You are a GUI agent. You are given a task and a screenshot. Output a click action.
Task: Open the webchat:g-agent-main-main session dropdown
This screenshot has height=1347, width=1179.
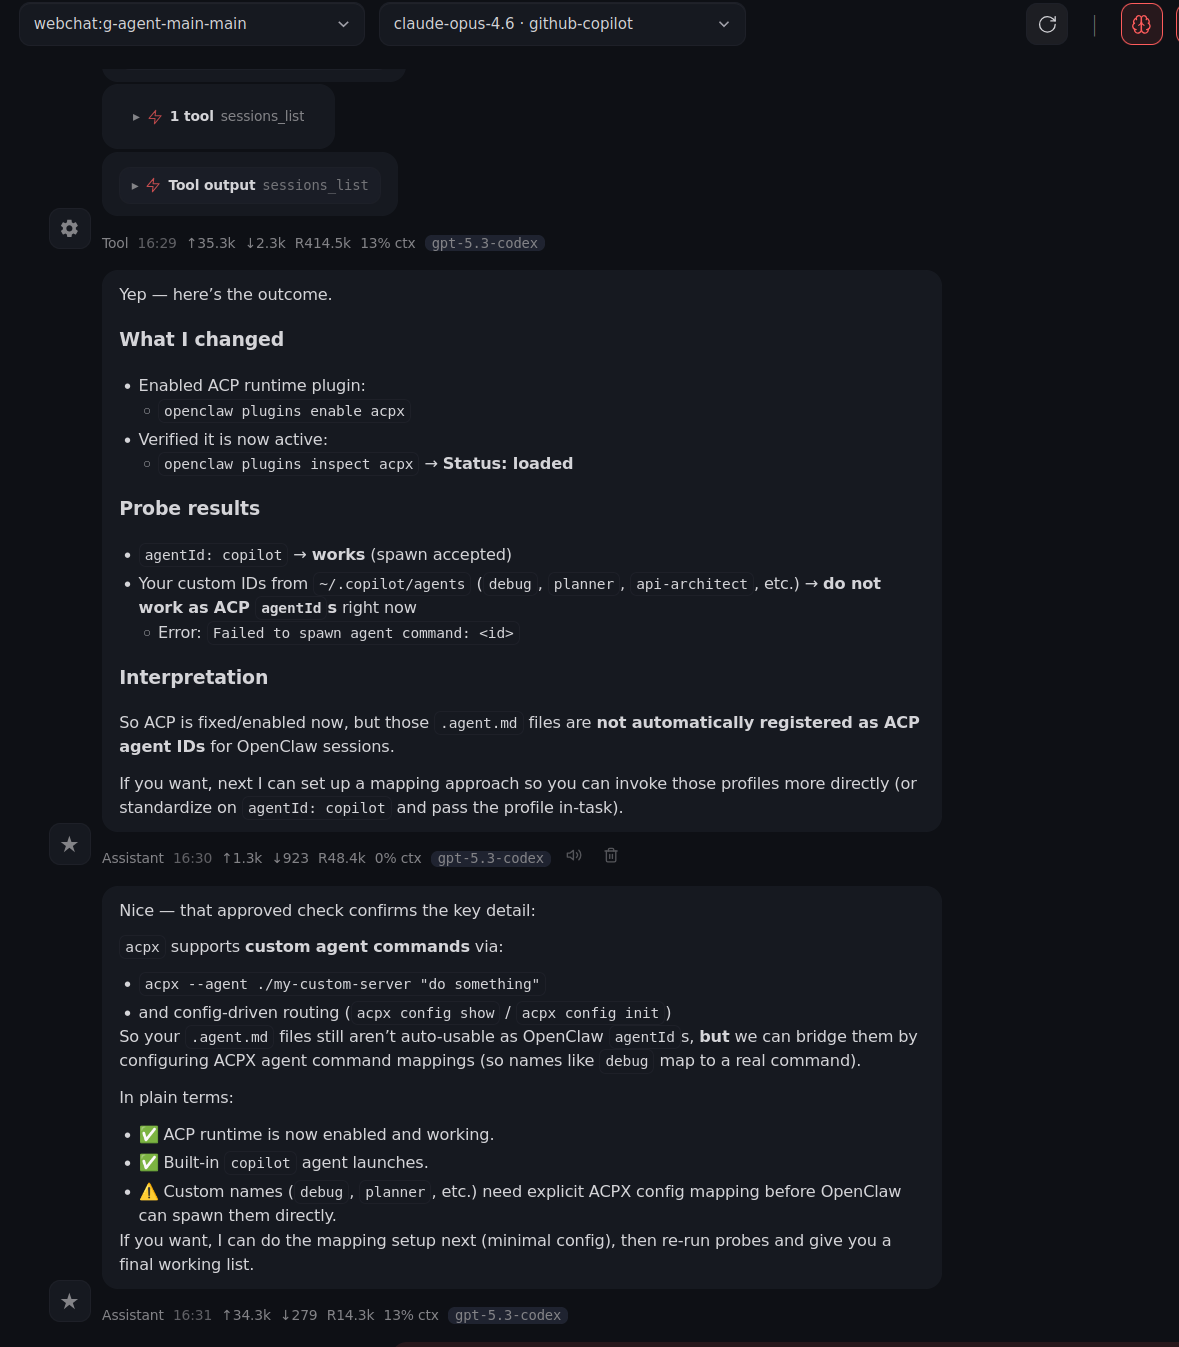[190, 24]
